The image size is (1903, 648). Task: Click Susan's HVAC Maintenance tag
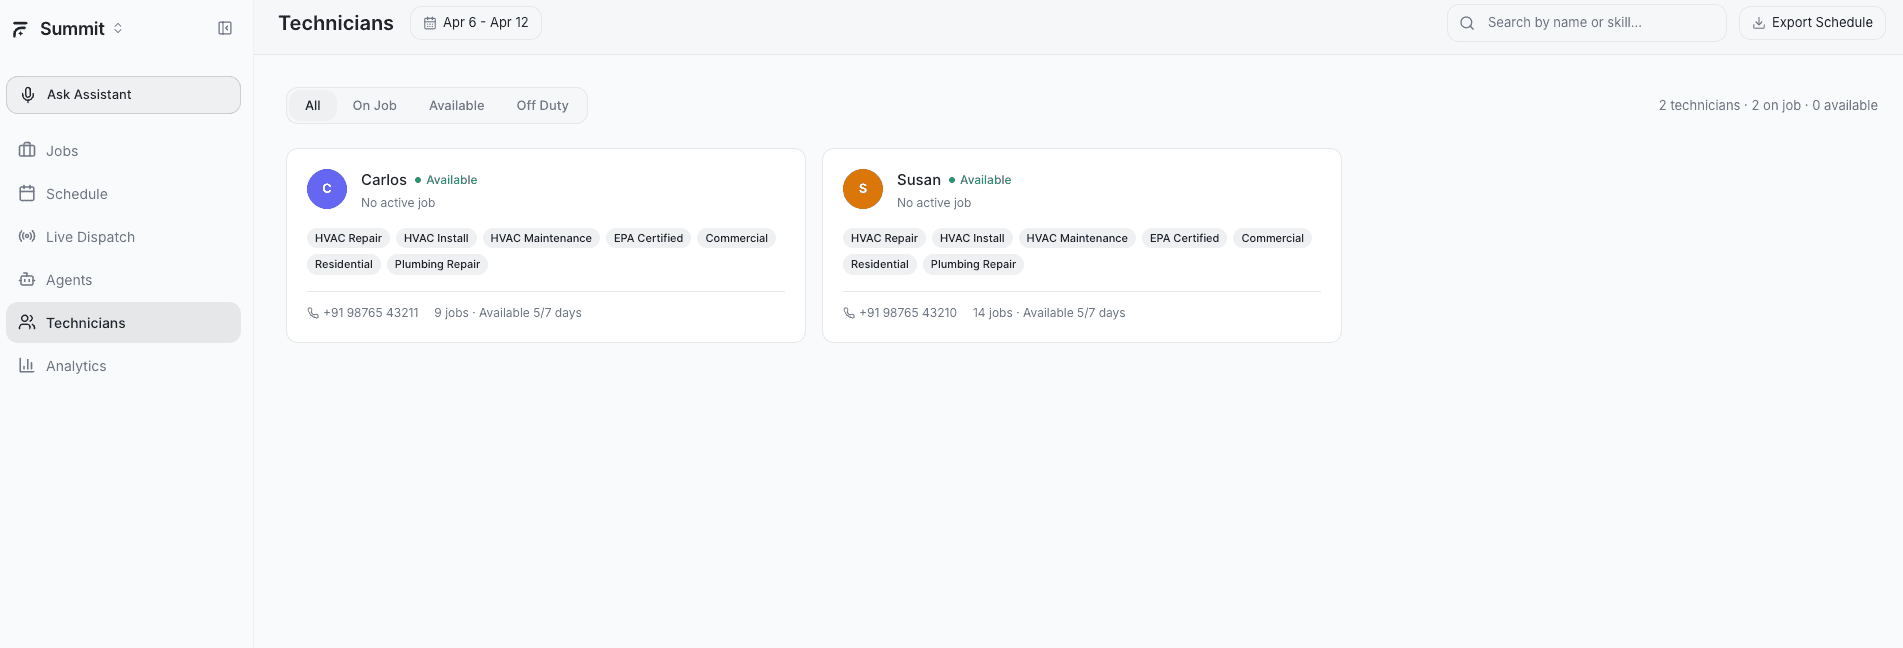pyautogui.click(x=1077, y=238)
